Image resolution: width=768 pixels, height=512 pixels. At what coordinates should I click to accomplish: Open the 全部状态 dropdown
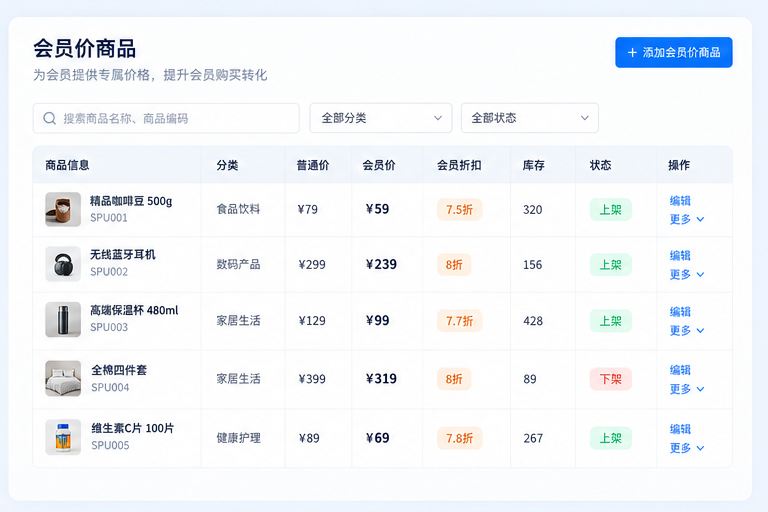click(529, 118)
